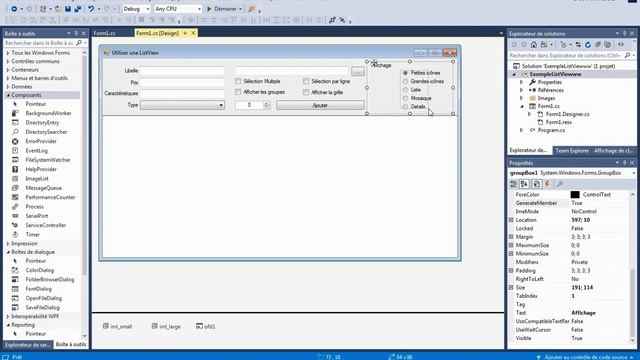Check the Sélection par ligne checkbox
Screen dimensions: 640x360
click(306, 81)
